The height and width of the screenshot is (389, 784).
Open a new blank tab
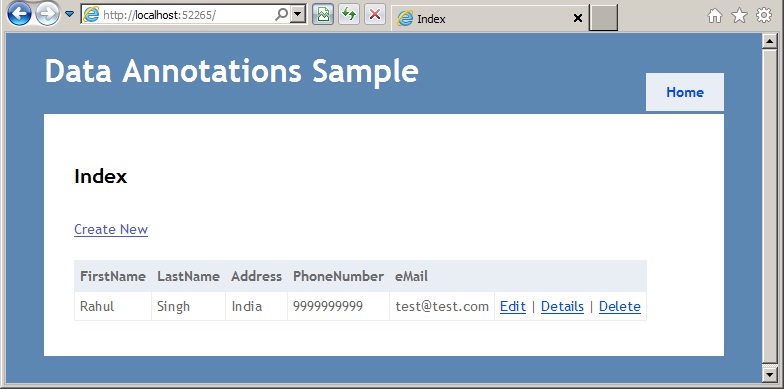(604, 18)
